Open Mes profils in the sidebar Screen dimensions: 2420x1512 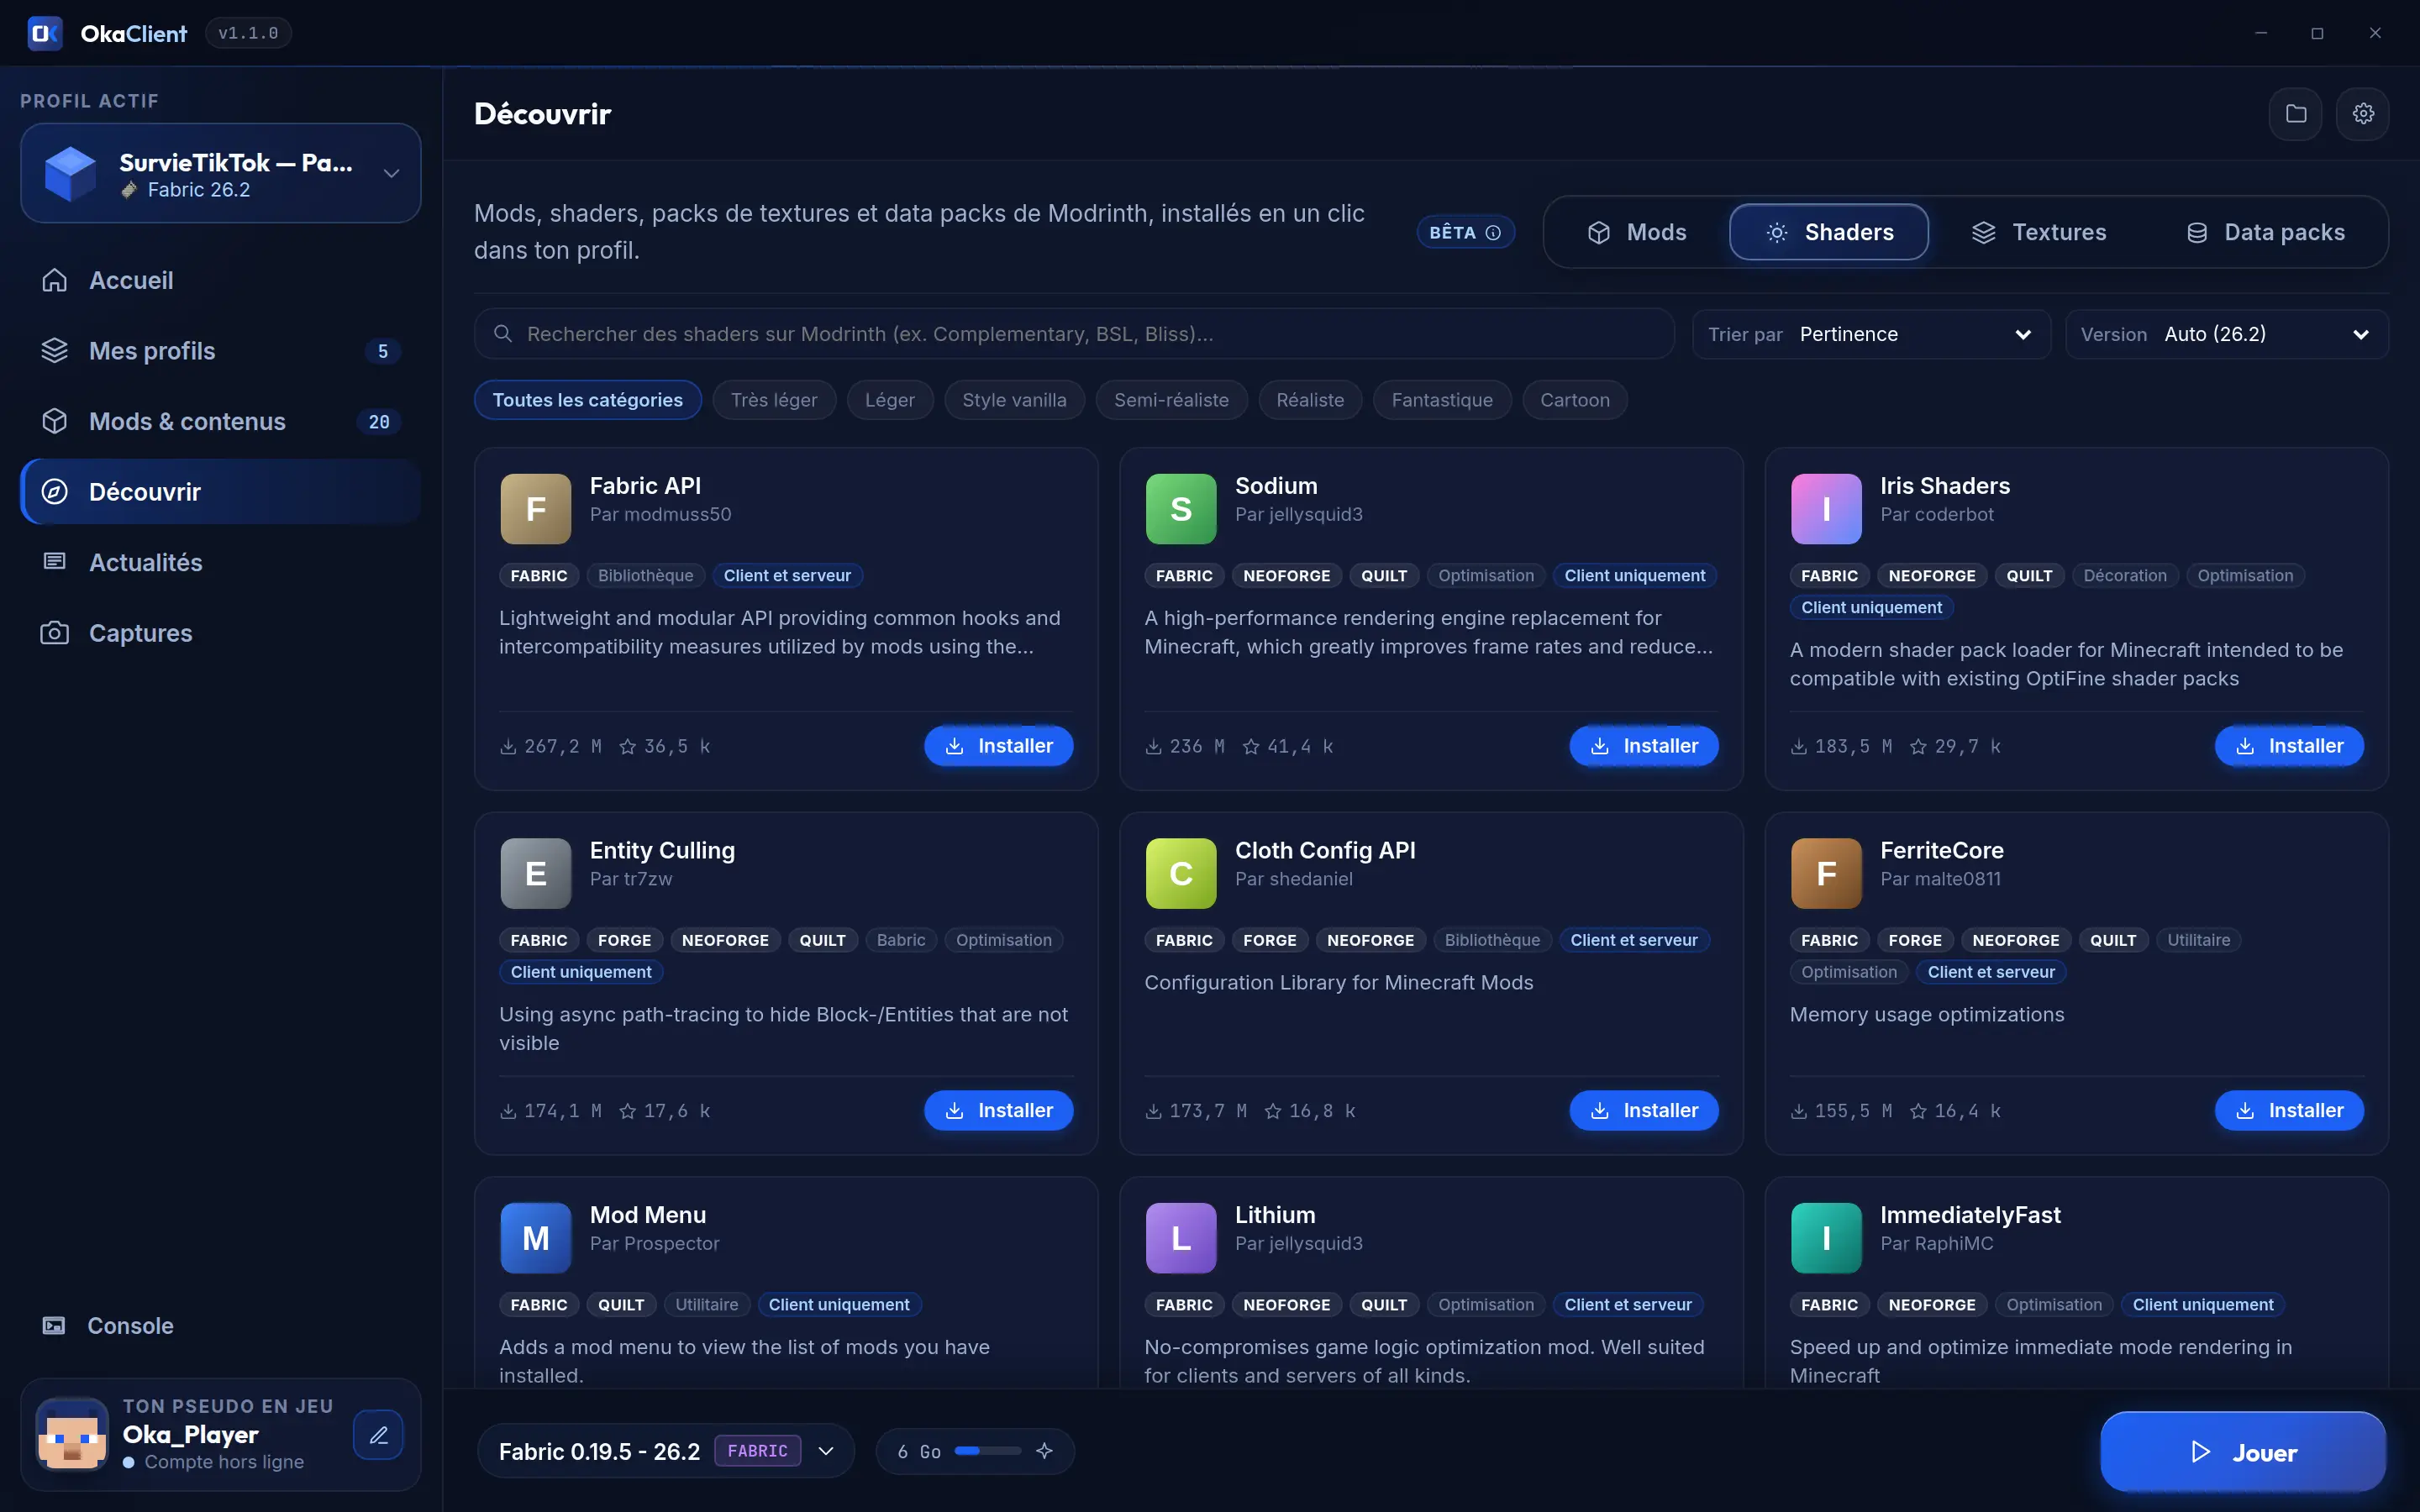(220, 351)
